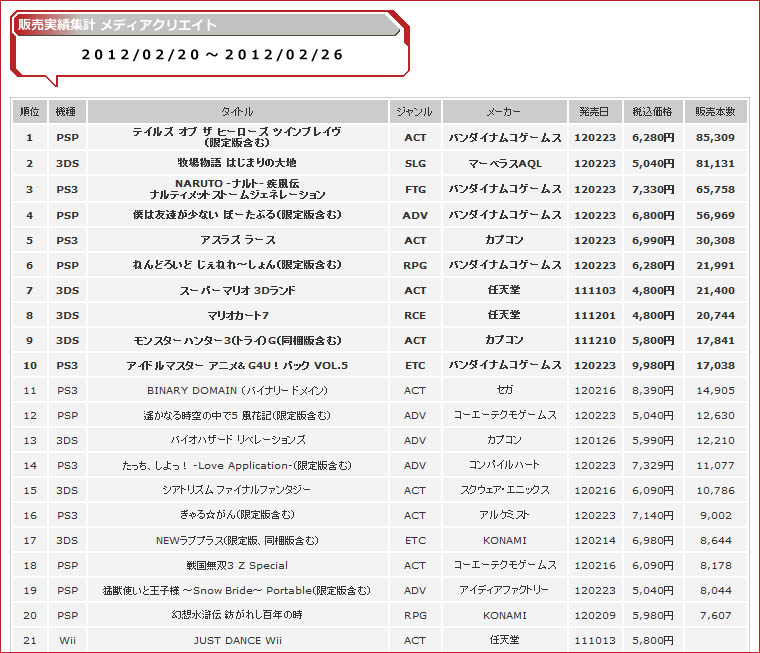
Task: Click the title 牧場物語 はじまりの大地
Action: click(237, 163)
